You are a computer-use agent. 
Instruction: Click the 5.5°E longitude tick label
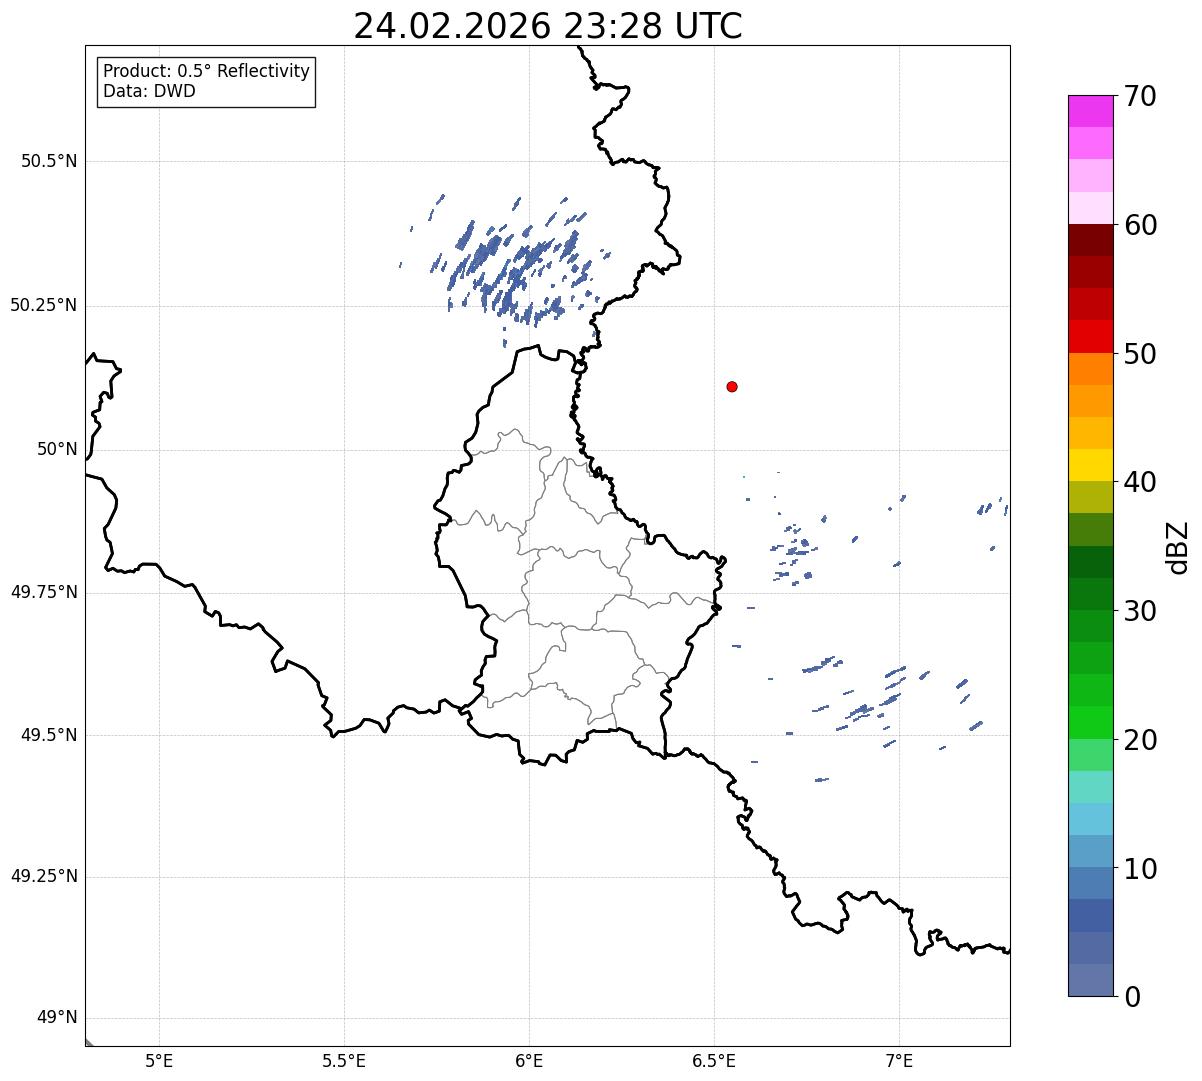[345, 1060]
